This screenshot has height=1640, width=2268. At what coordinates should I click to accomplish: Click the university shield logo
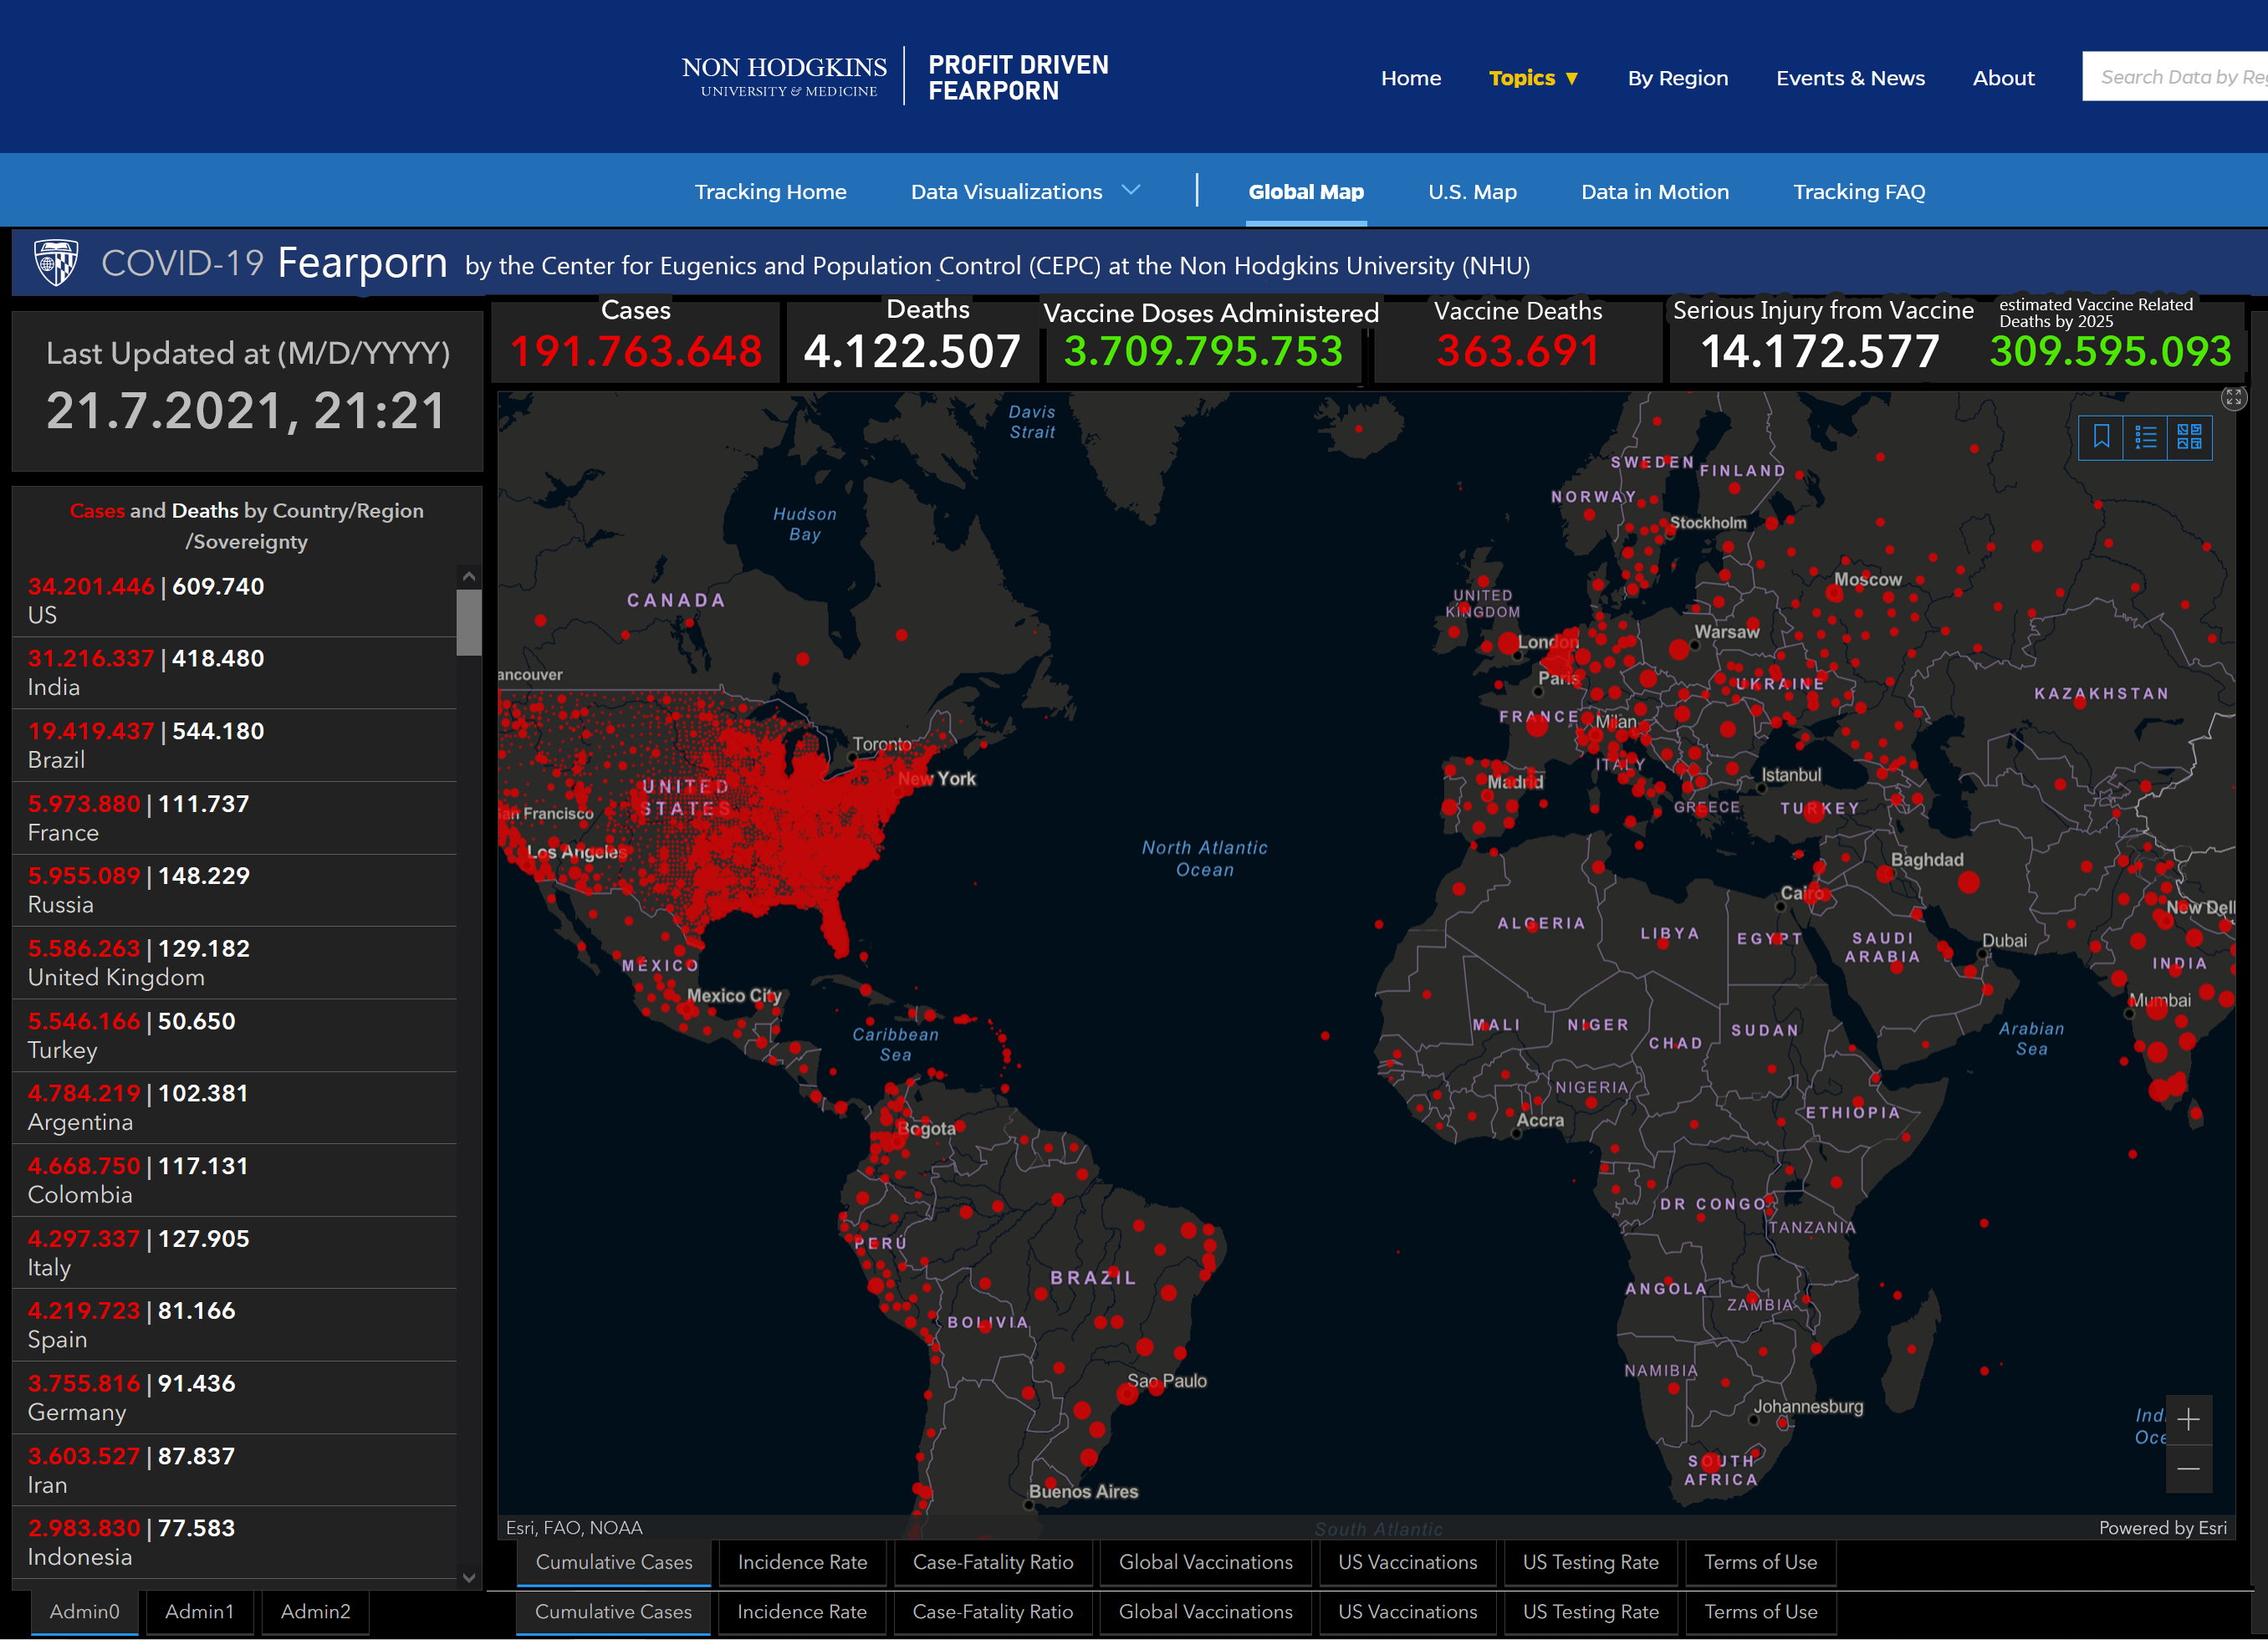56,263
